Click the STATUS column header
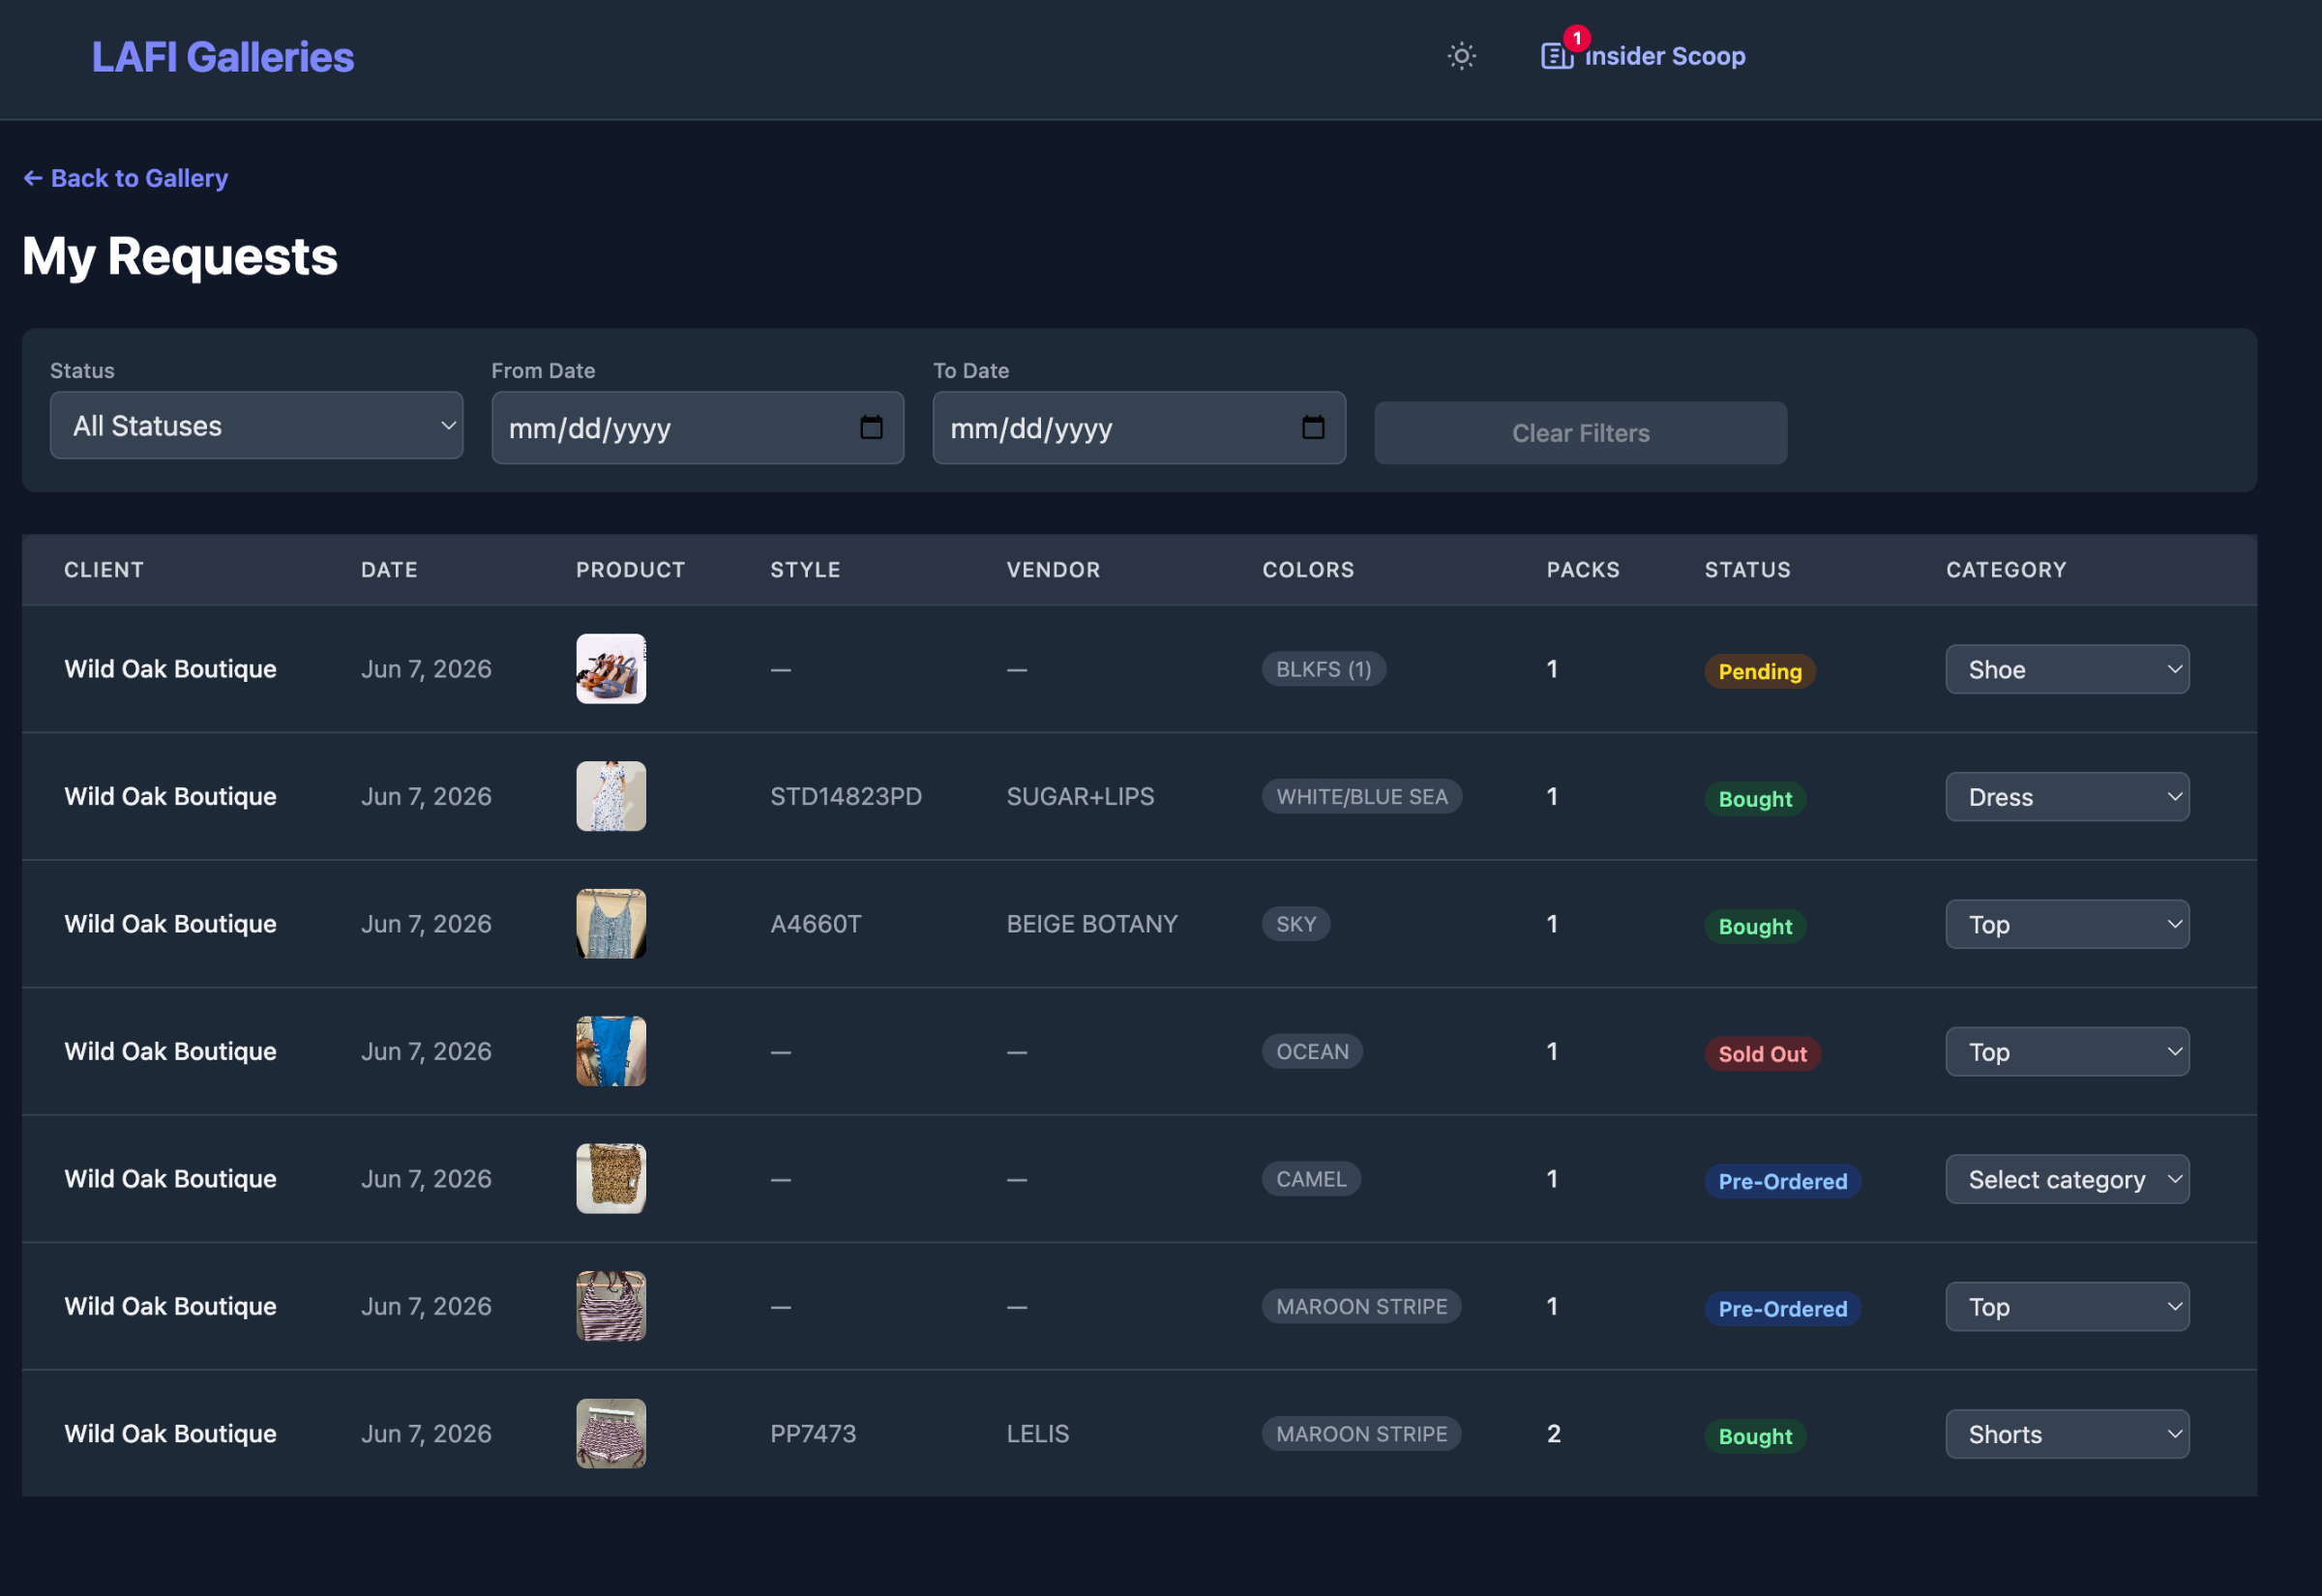The width and height of the screenshot is (2322, 1596). 1747,570
